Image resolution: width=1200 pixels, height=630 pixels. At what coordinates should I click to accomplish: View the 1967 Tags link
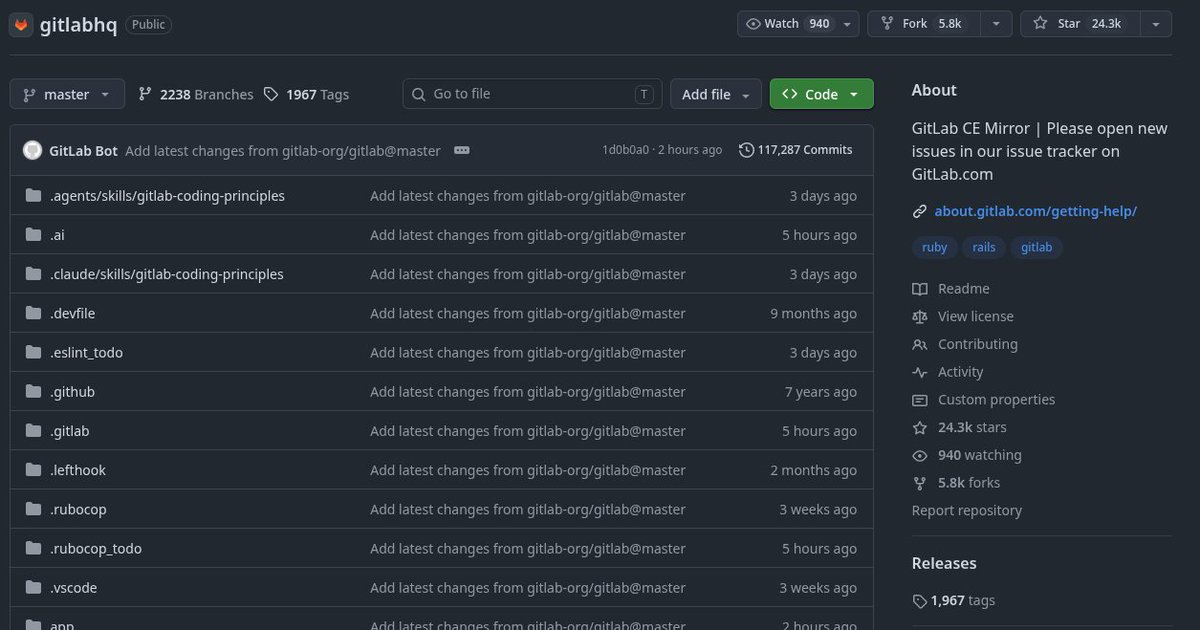306,94
